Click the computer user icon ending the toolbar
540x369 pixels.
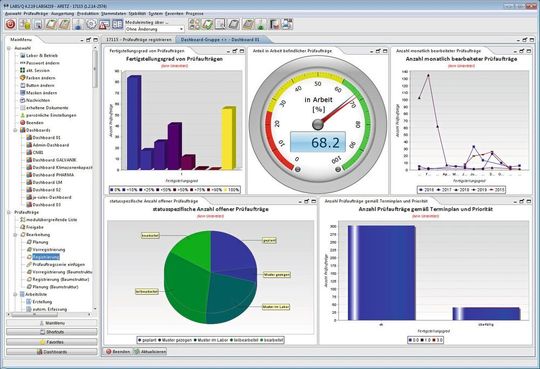point(287,24)
